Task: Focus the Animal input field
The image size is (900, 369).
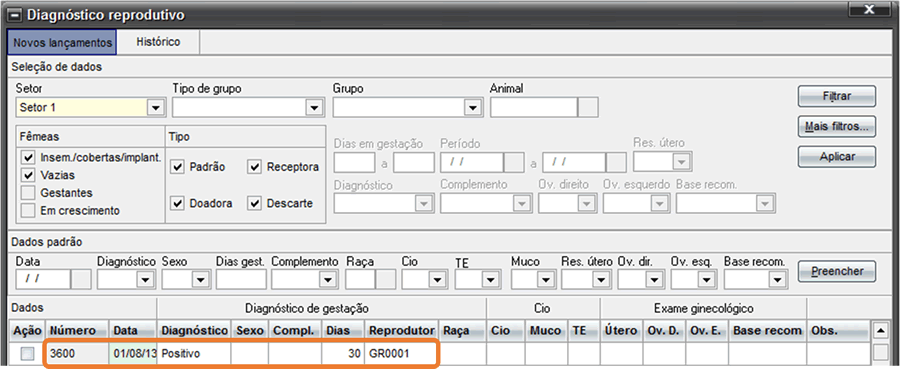Action: pos(533,107)
